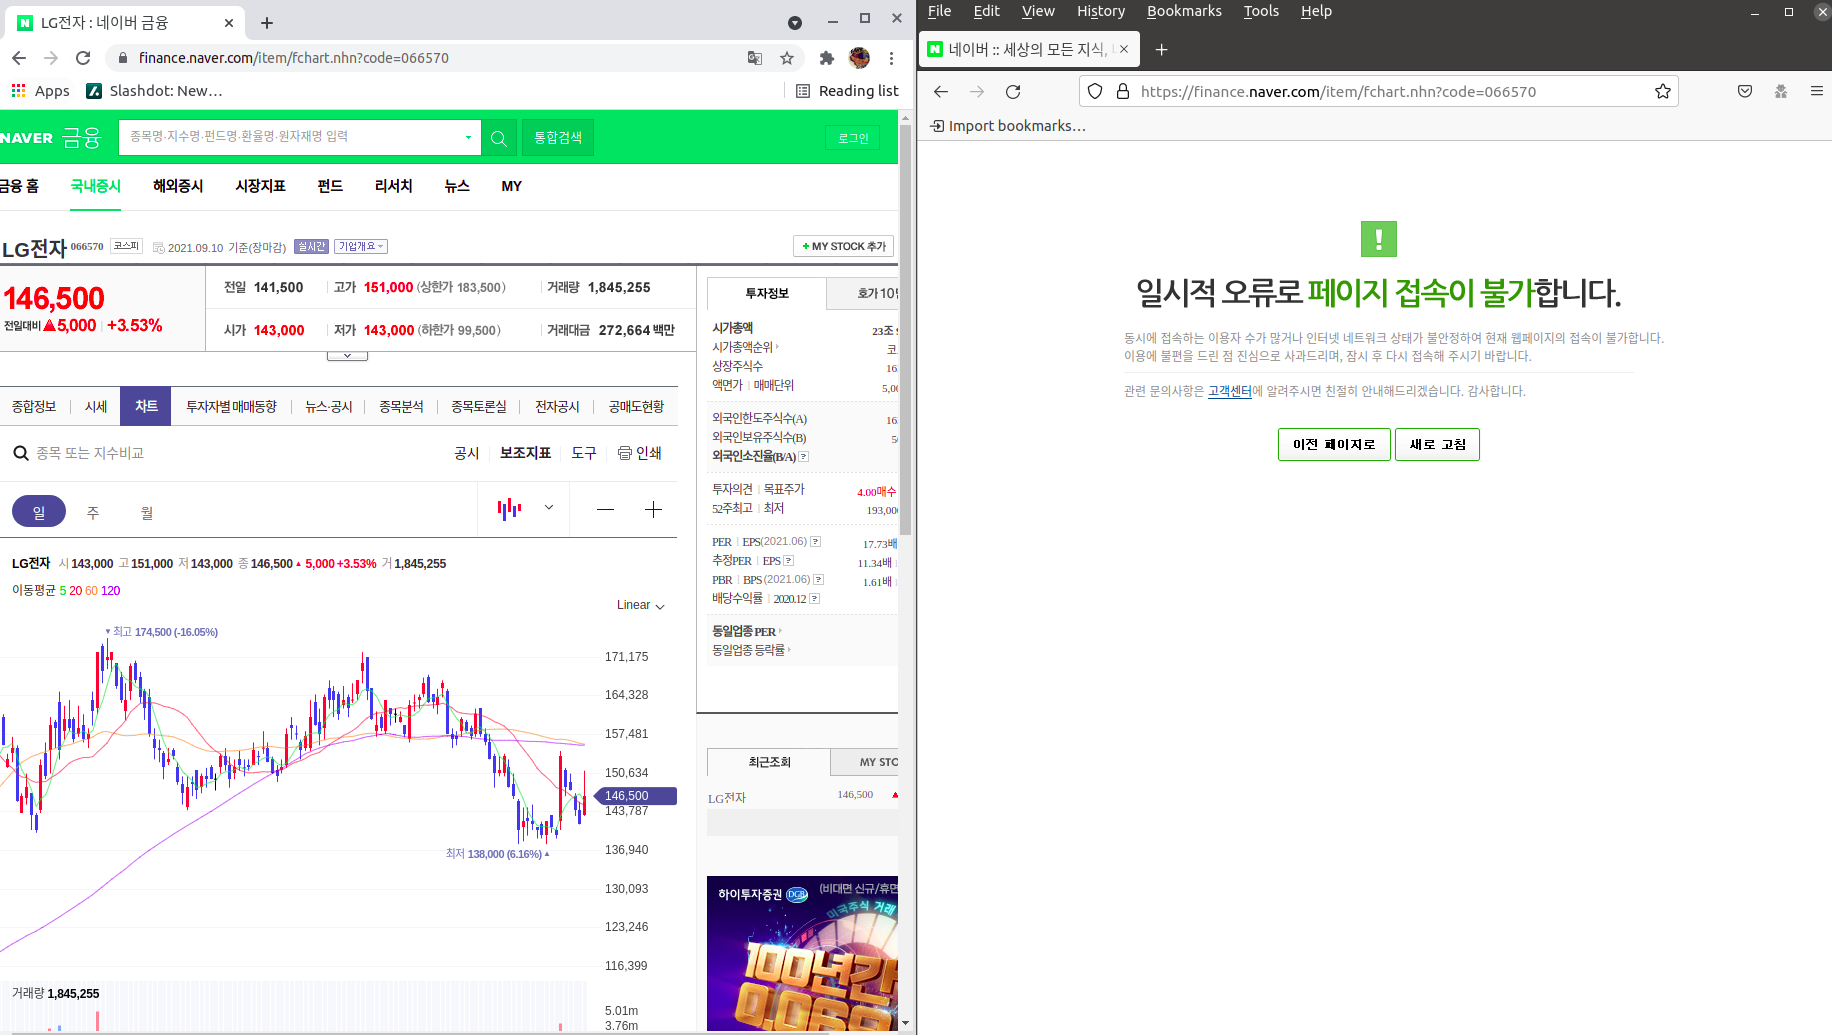Select 일 daily chart period
The width and height of the screenshot is (1832, 1035).
pos(39,512)
